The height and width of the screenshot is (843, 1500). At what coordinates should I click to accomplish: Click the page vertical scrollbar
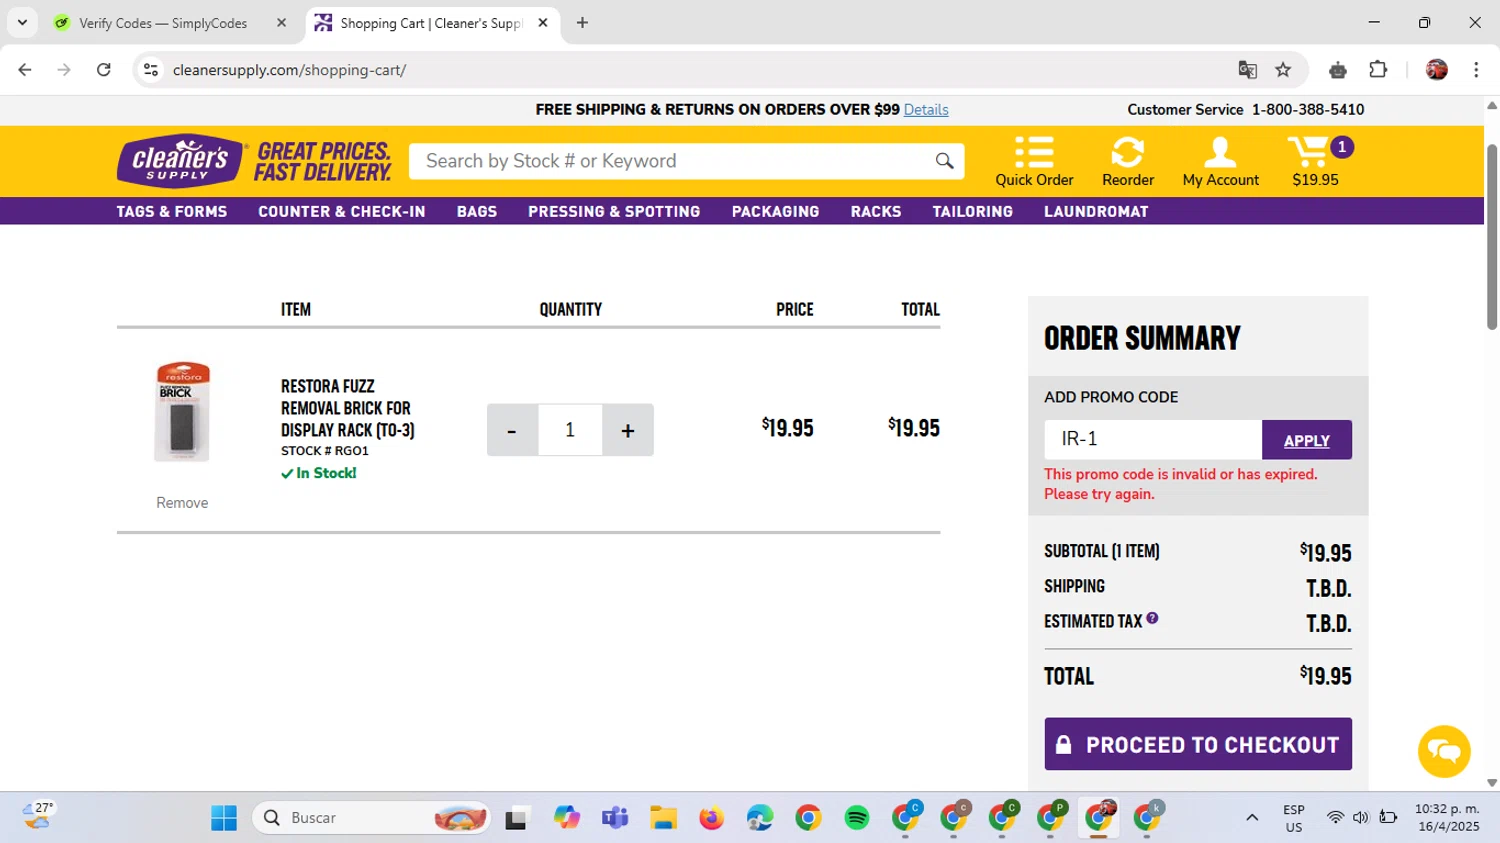(x=1492, y=238)
